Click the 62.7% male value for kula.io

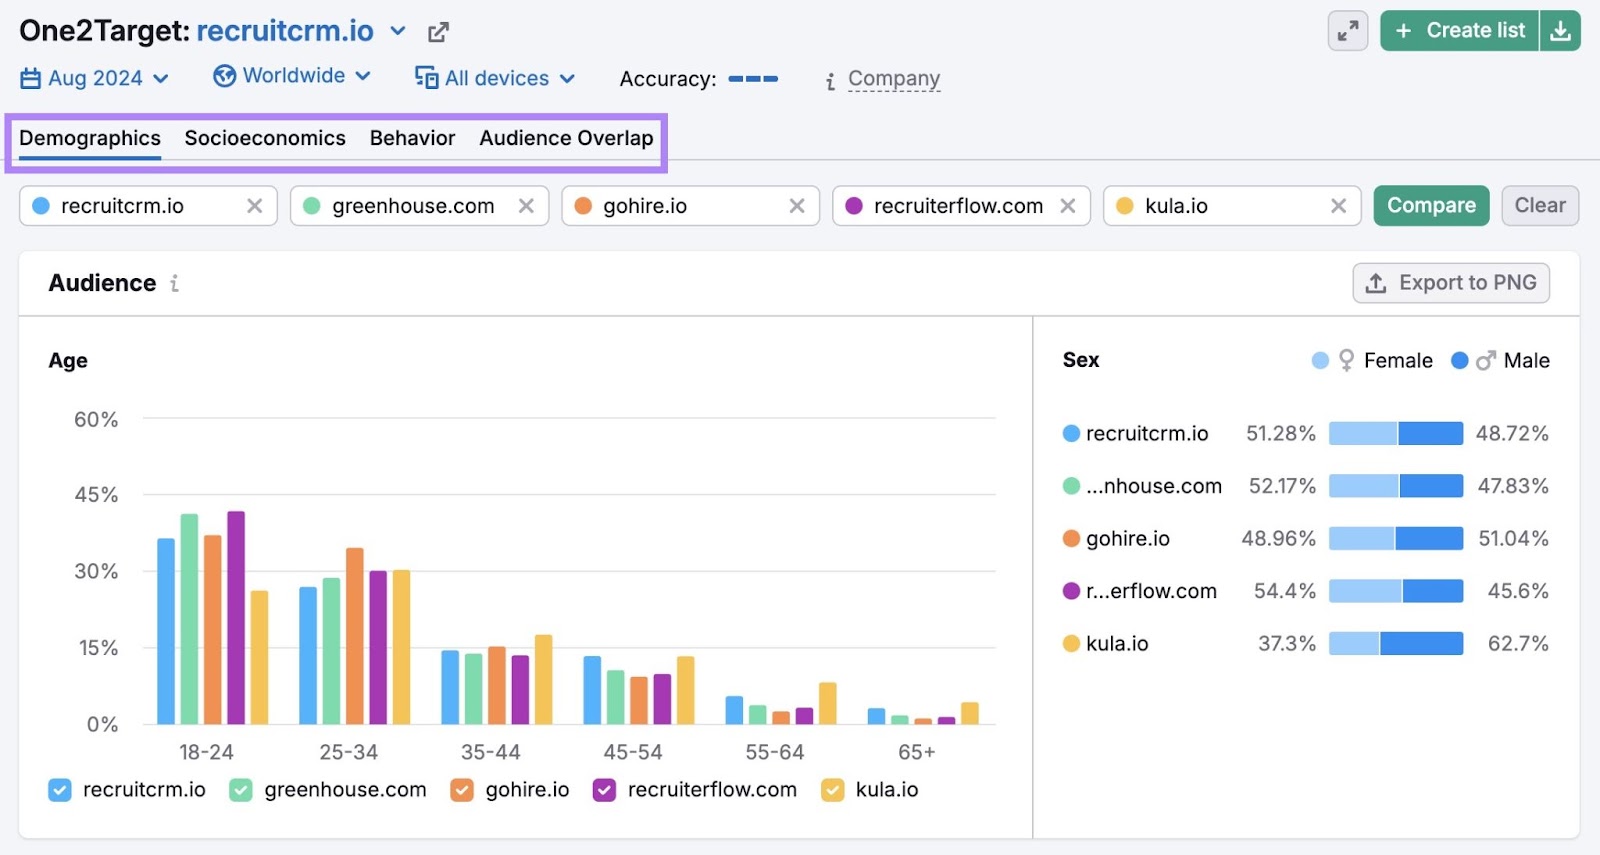point(1518,643)
